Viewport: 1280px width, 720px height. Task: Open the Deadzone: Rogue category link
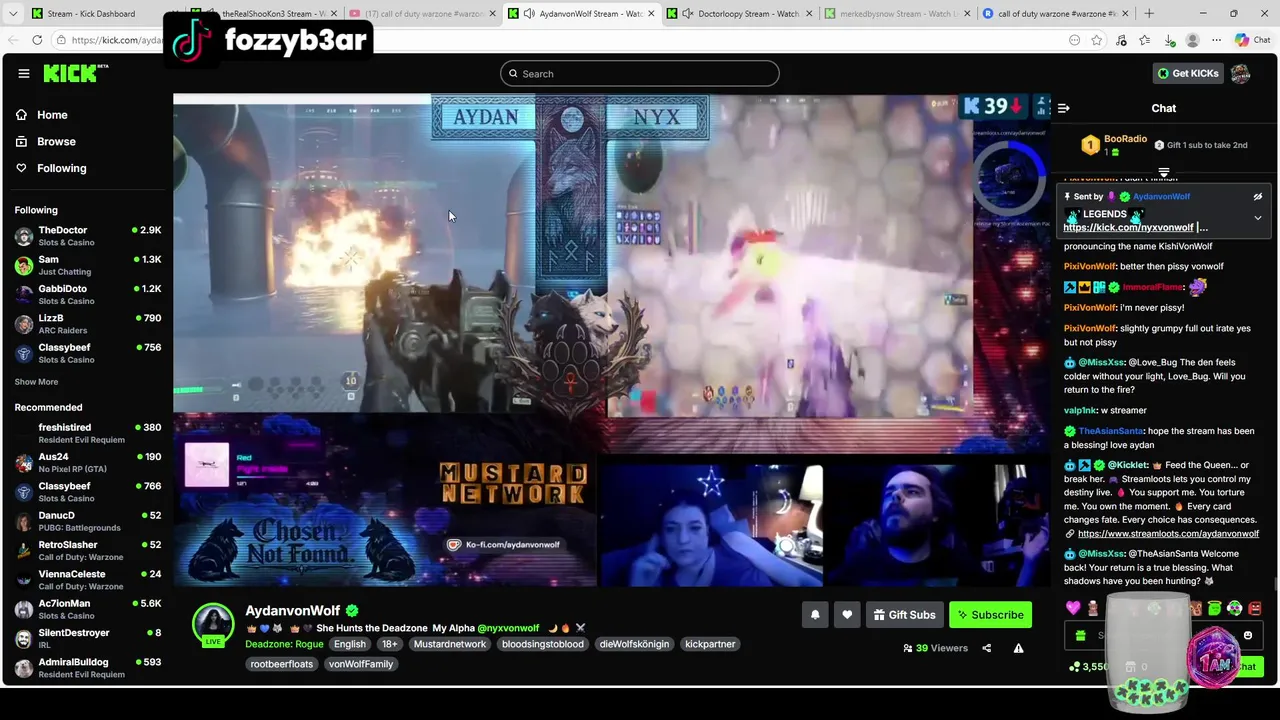click(284, 644)
